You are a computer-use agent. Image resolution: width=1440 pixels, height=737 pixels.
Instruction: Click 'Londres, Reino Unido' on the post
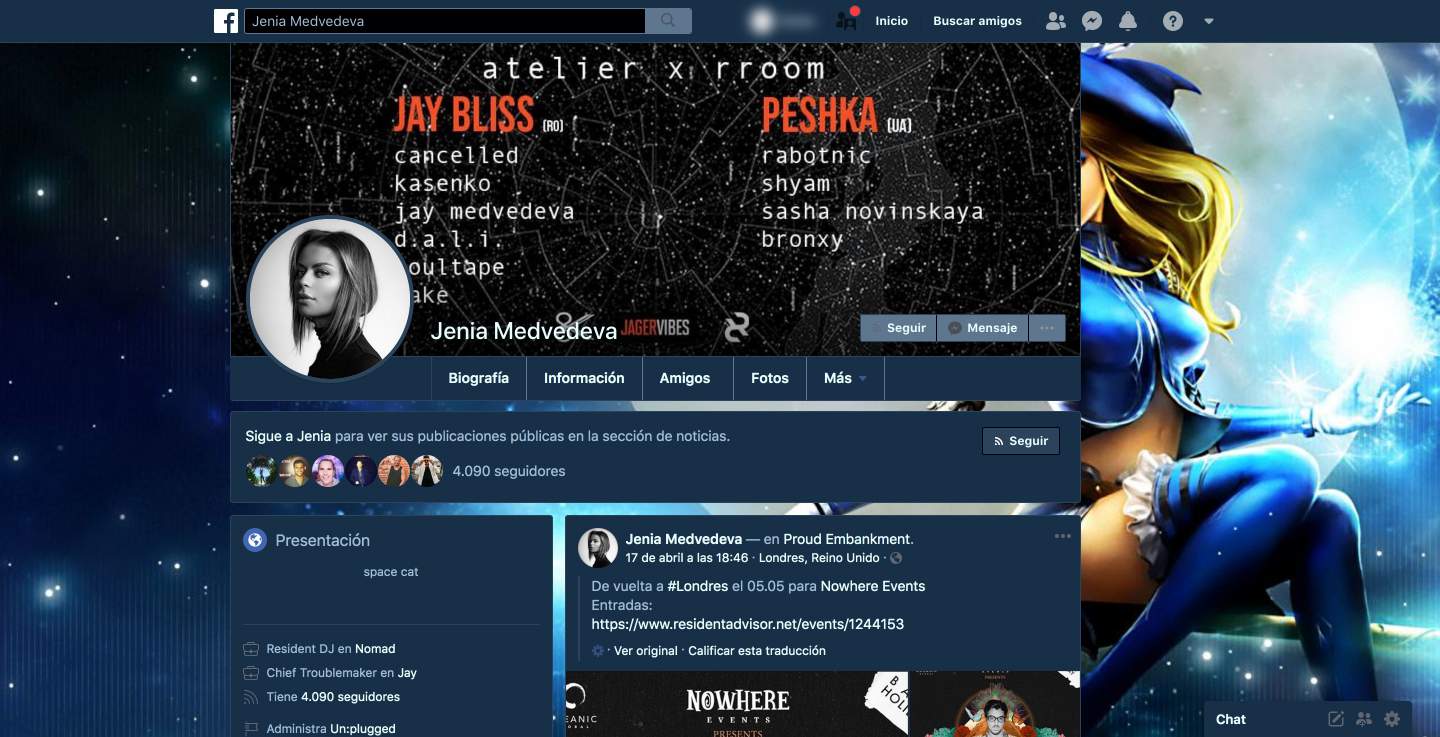820,558
